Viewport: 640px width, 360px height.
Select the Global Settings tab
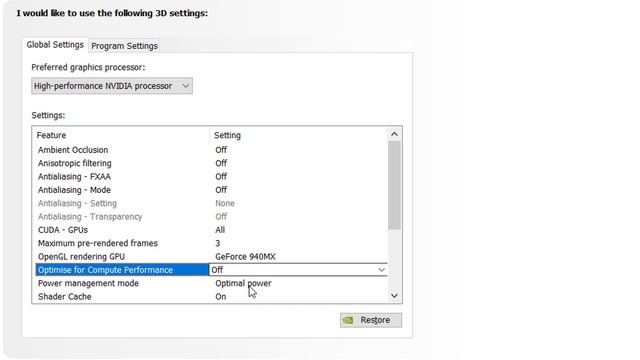point(55,44)
